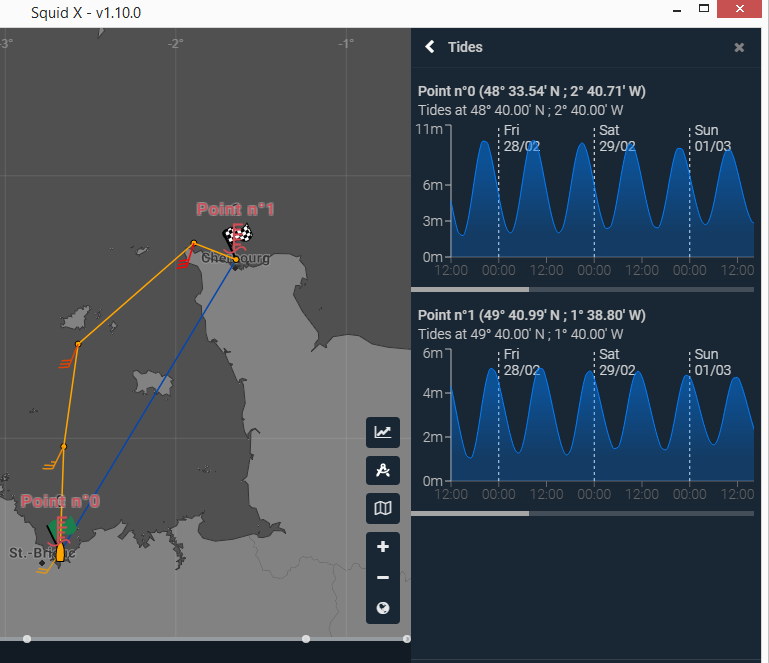Click the Point n°1 tide graph area
The width and height of the screenshot is (769, 663).
click(602, 420)
